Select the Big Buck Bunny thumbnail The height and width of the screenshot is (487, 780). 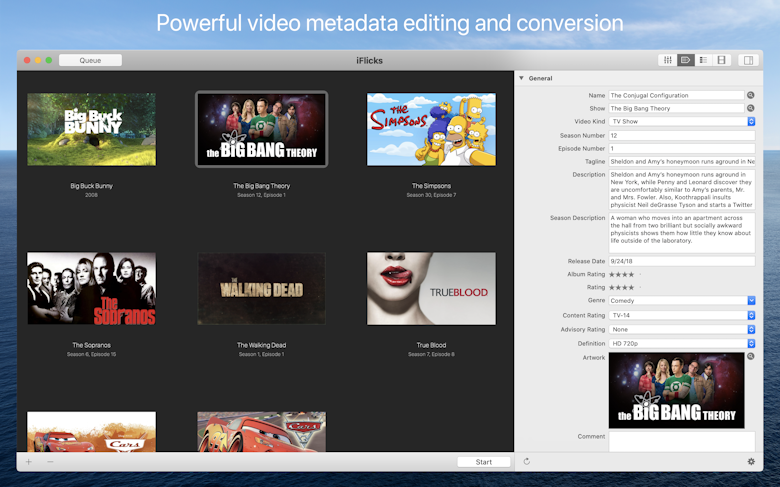[92, 129]
